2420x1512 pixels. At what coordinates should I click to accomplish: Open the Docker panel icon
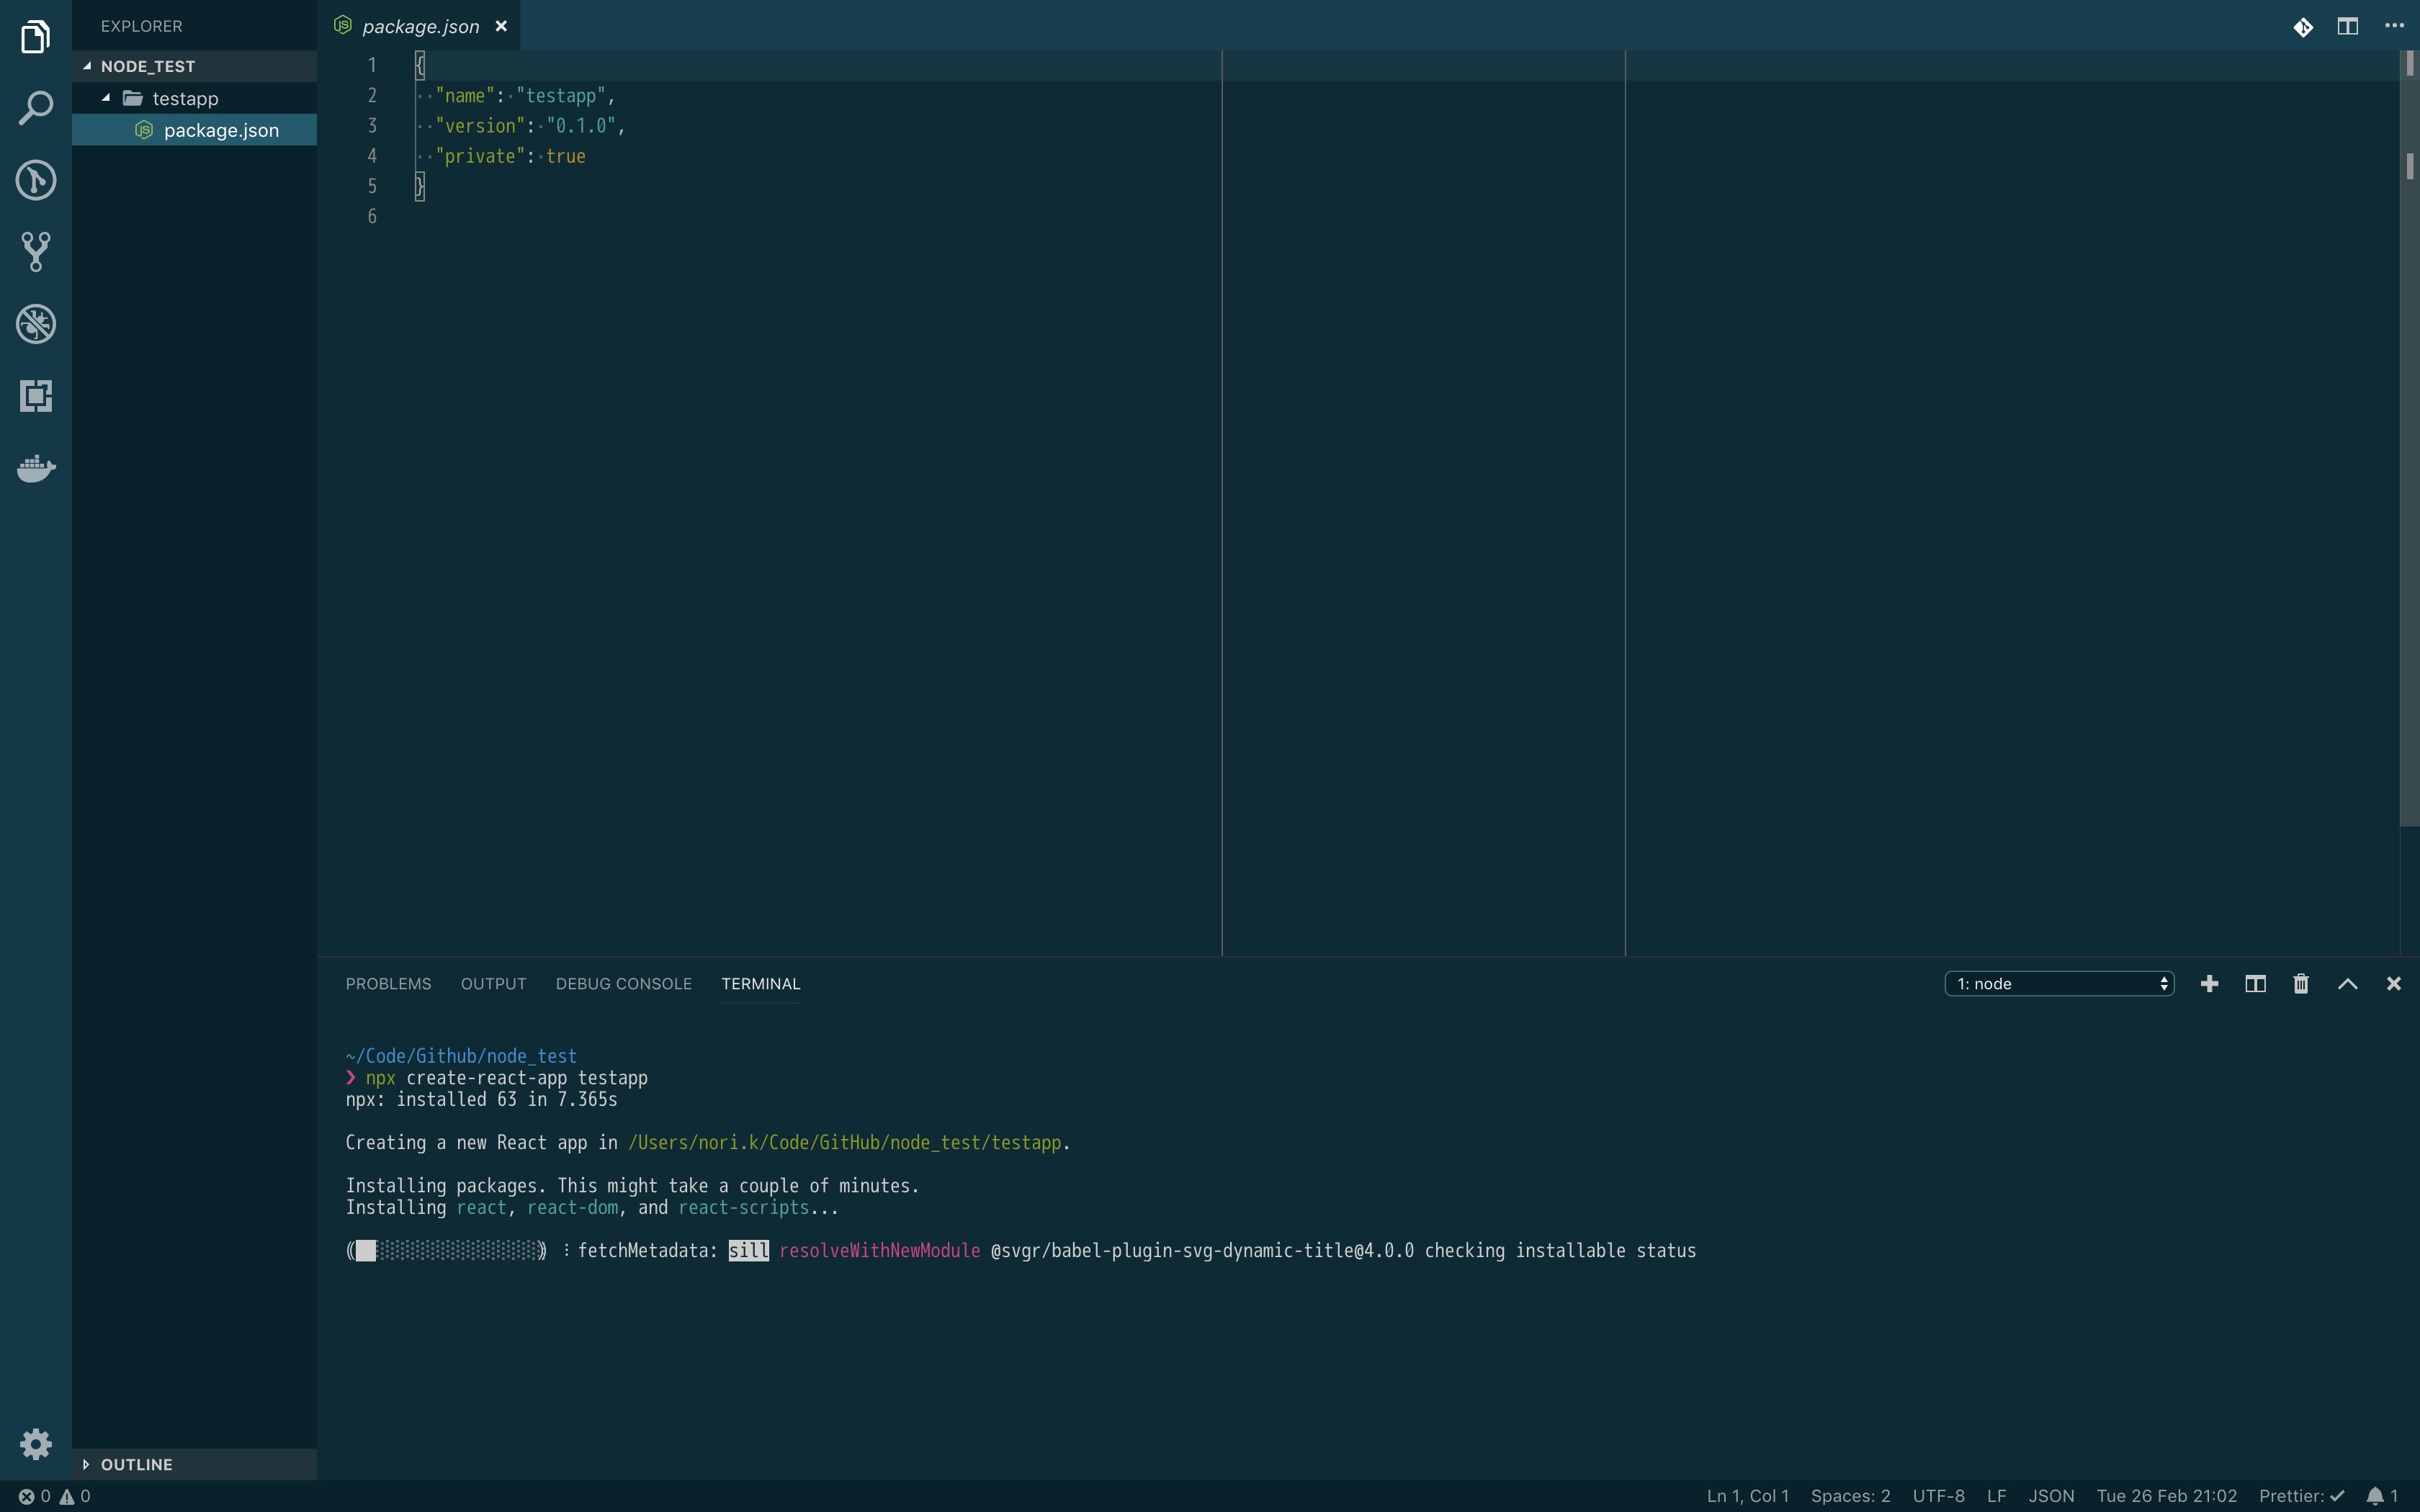coord(36,468)
